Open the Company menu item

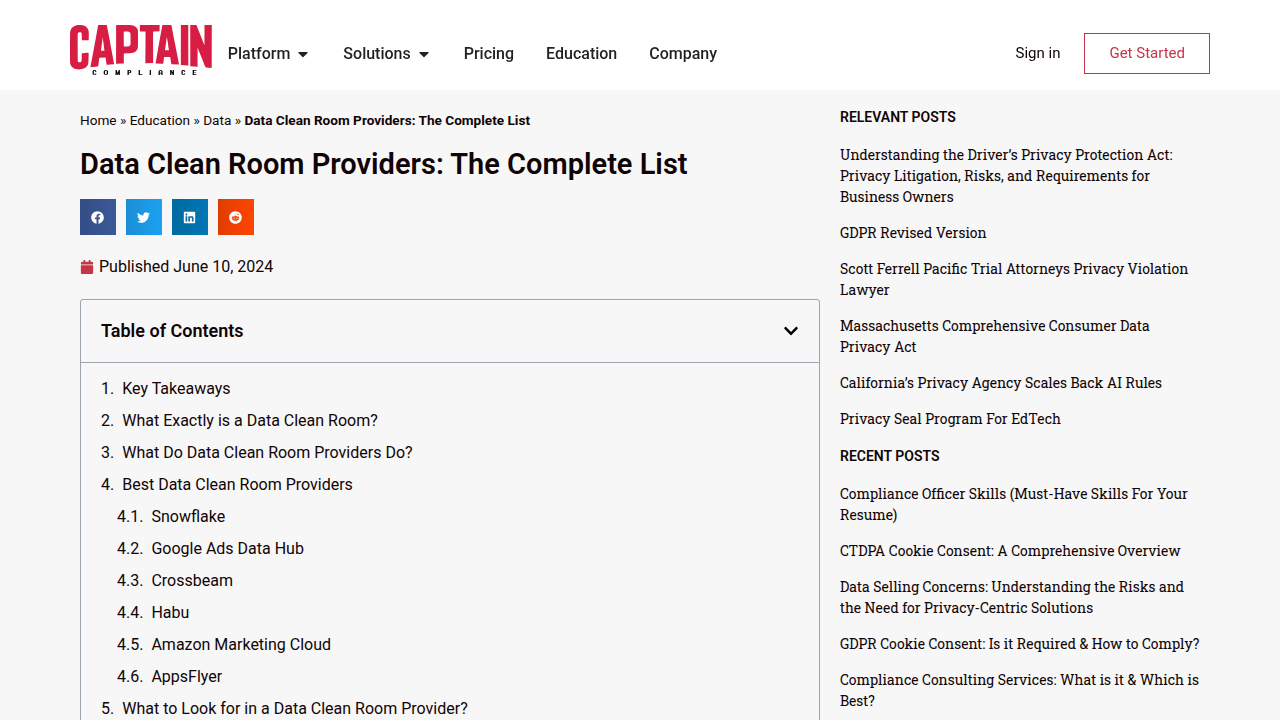tap(683, 54)
